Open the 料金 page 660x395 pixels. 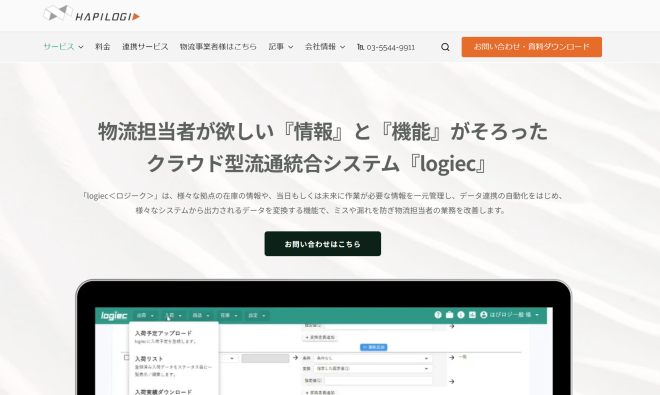tap(103, 47)
